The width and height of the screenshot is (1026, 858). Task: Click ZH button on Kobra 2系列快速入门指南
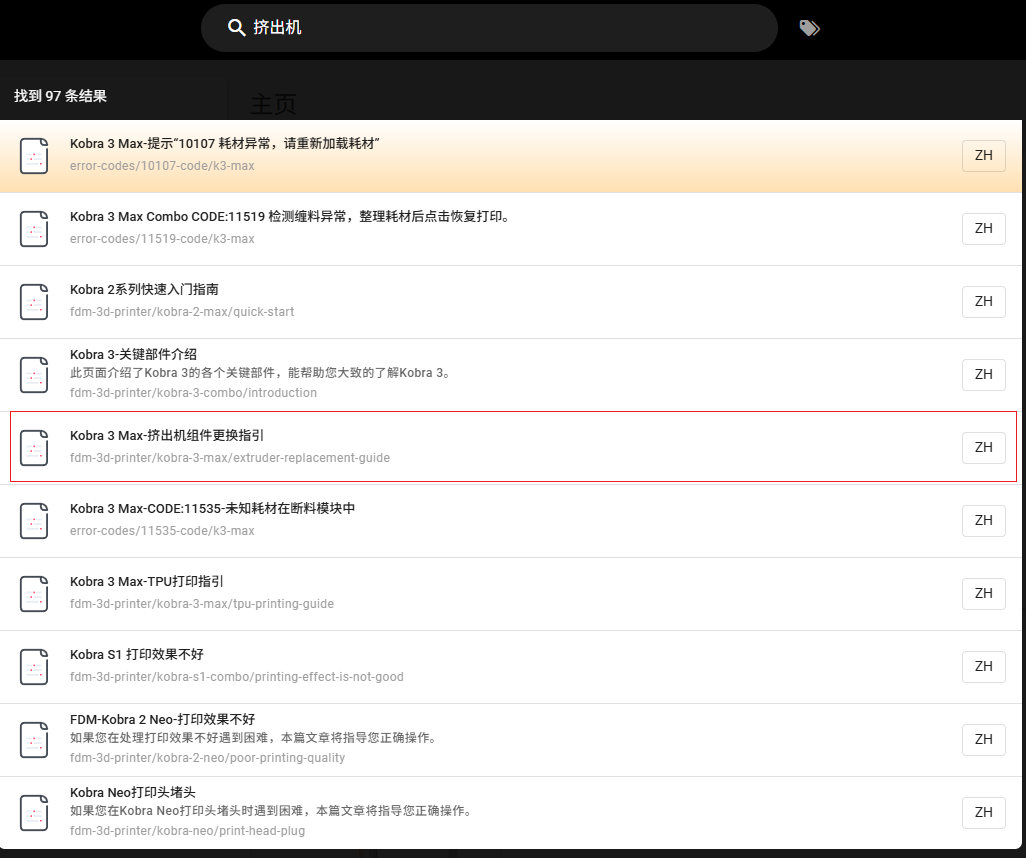coord(983,302)
